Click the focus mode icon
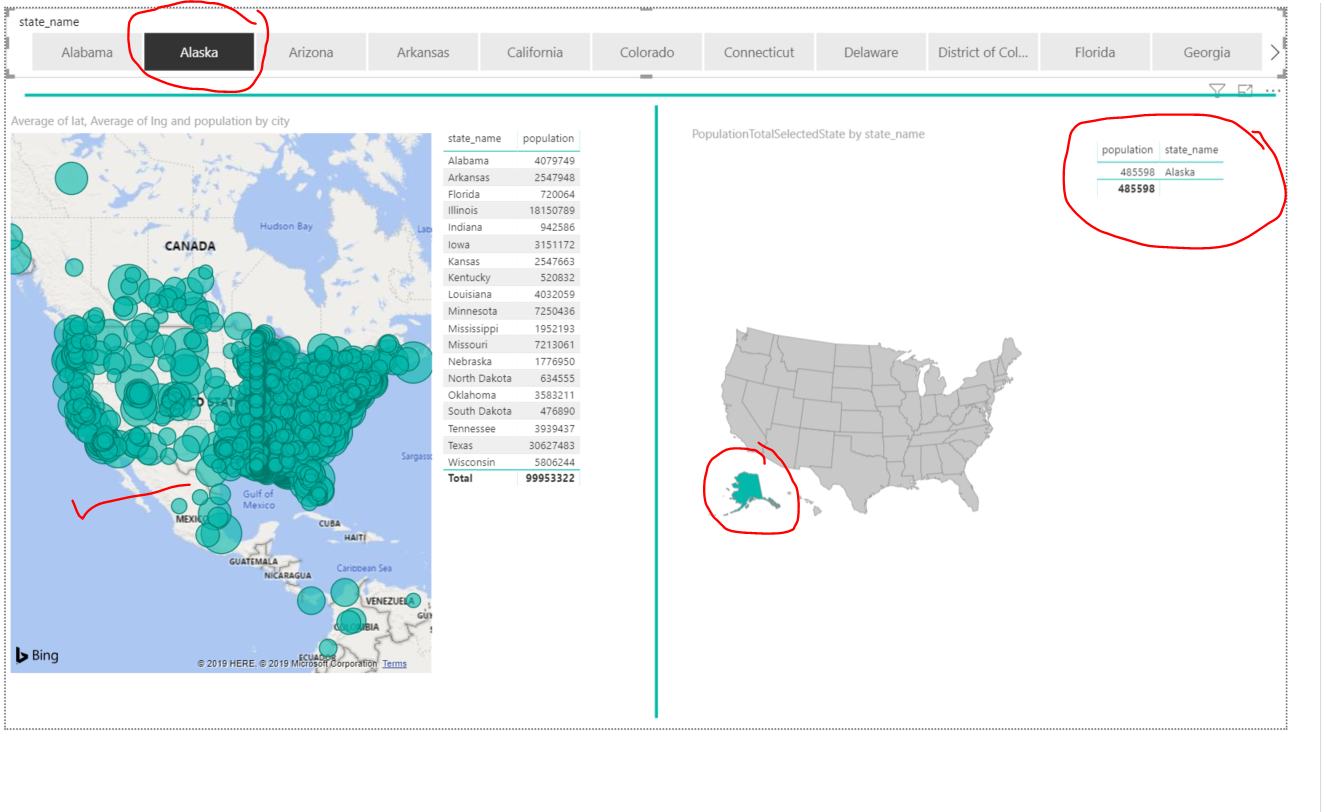The height and width of the screenshot is (812, 1326). click(x=1245, y=91)
